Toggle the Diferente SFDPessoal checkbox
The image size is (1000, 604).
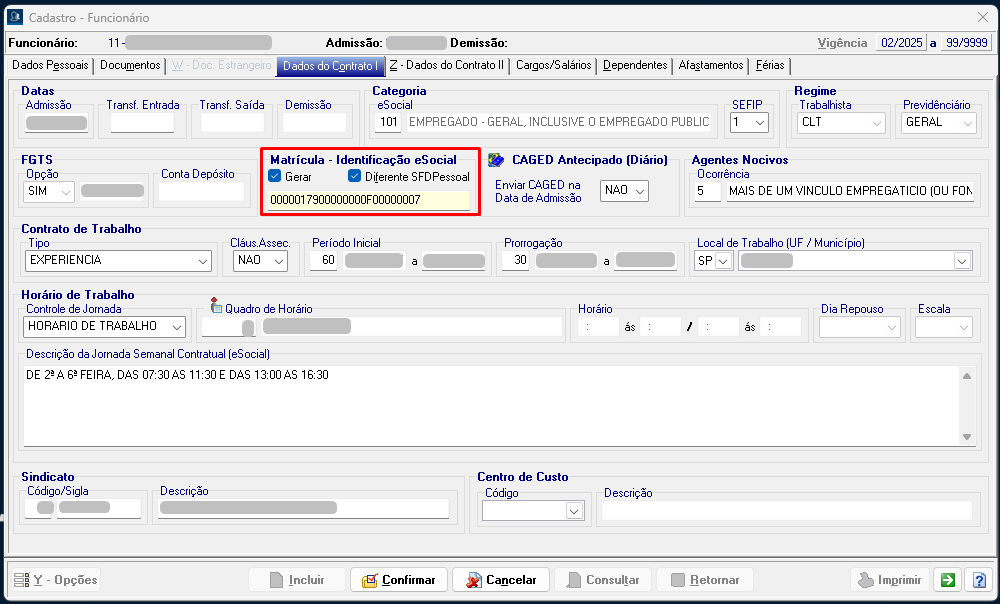point(355,177)
